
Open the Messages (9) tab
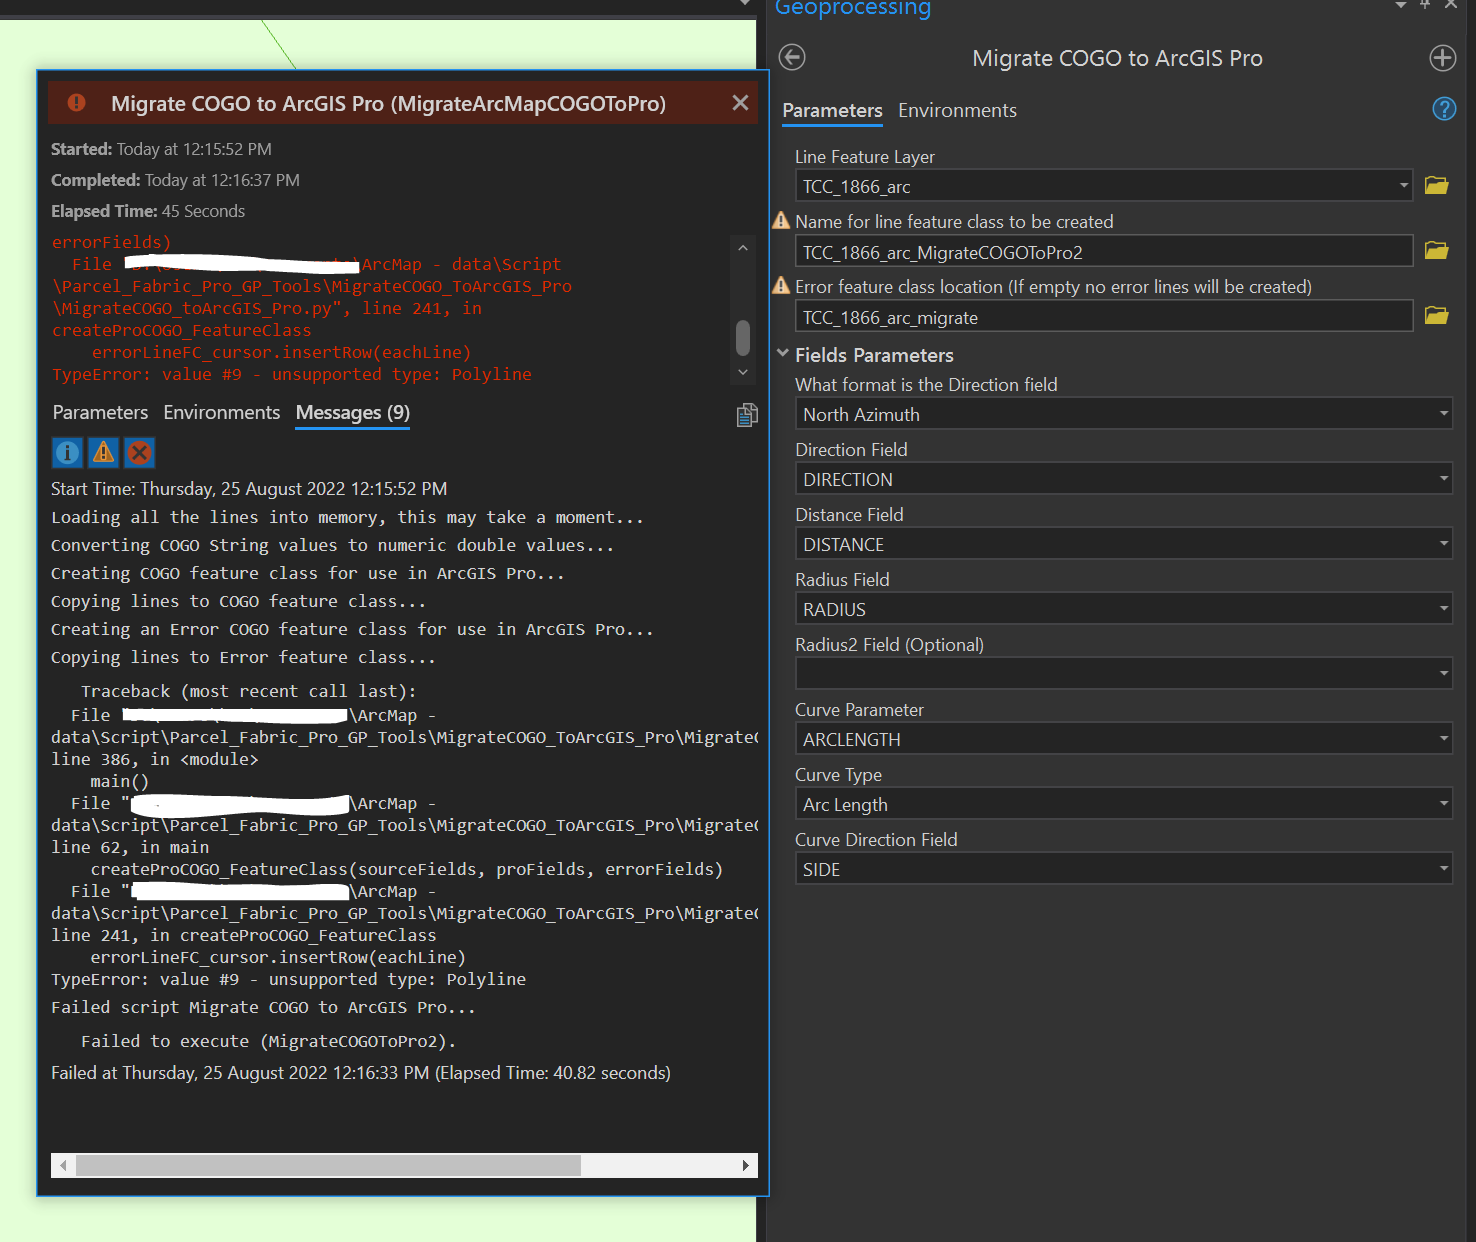tap(351, 413)
